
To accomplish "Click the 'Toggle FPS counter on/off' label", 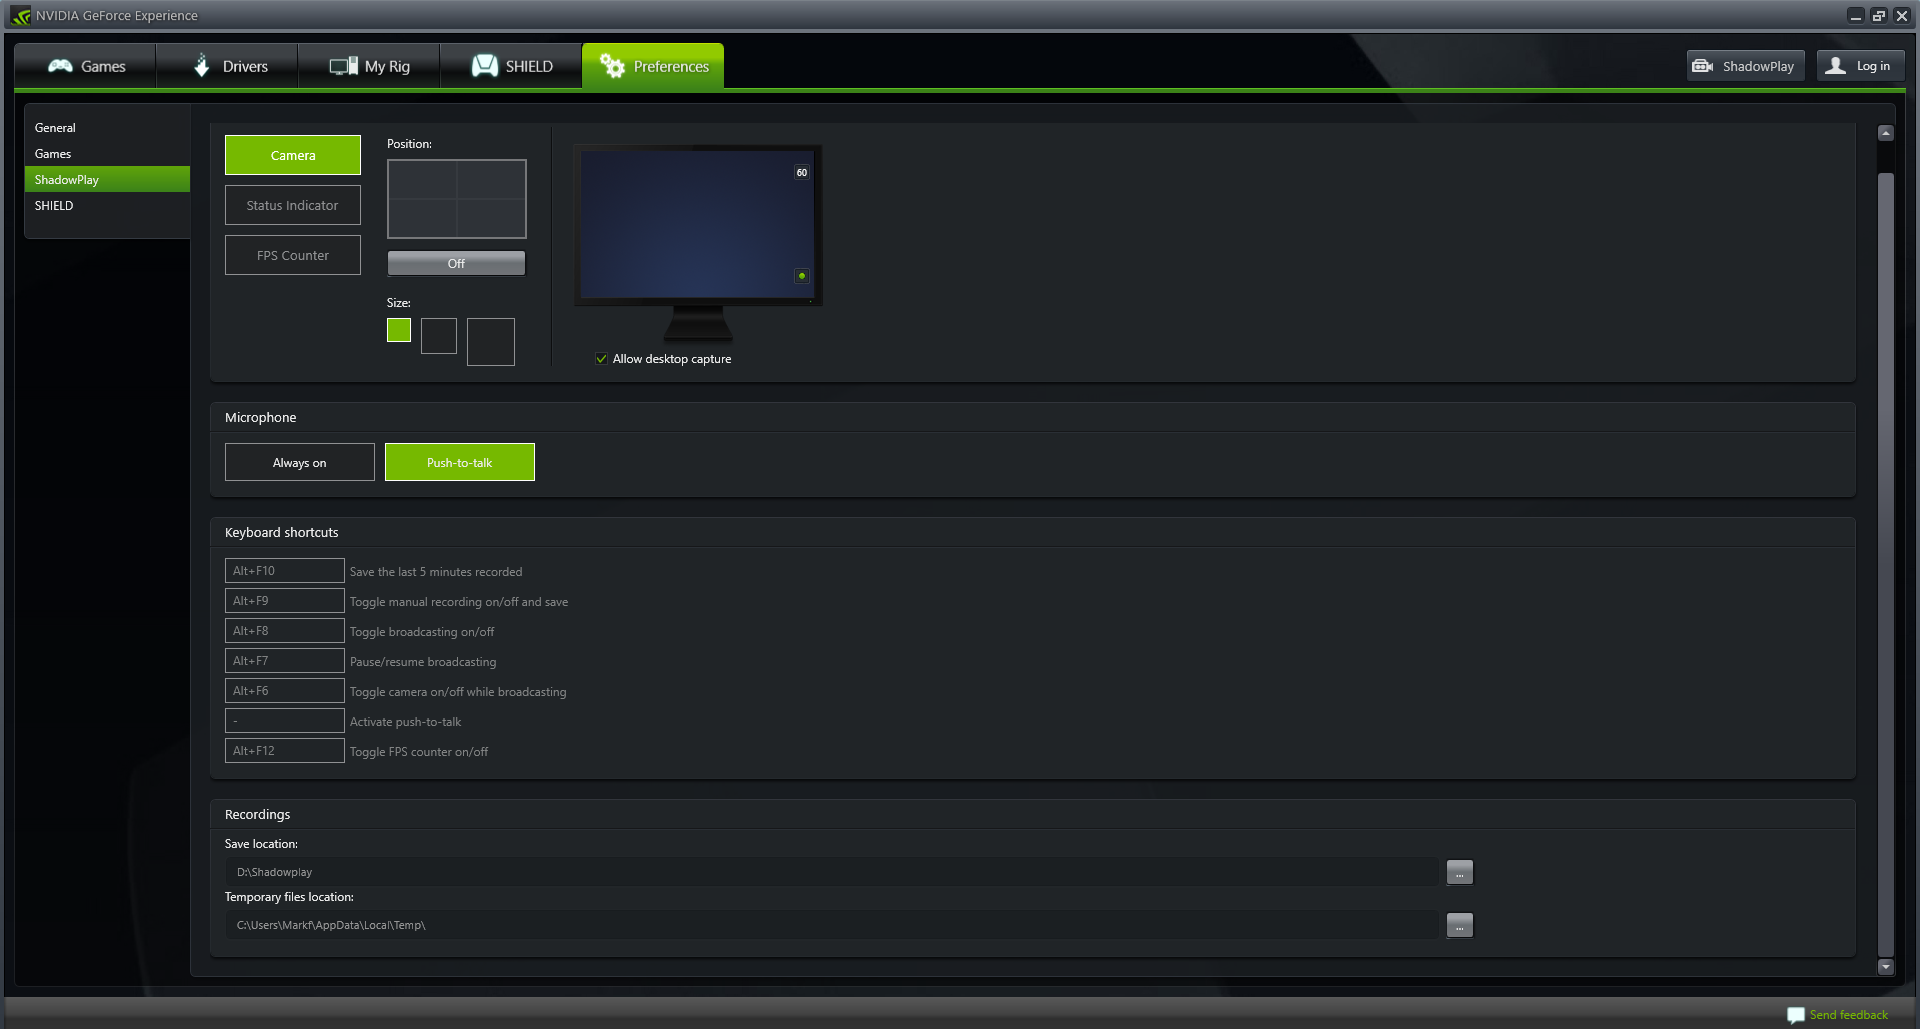I will click(419, 752).
